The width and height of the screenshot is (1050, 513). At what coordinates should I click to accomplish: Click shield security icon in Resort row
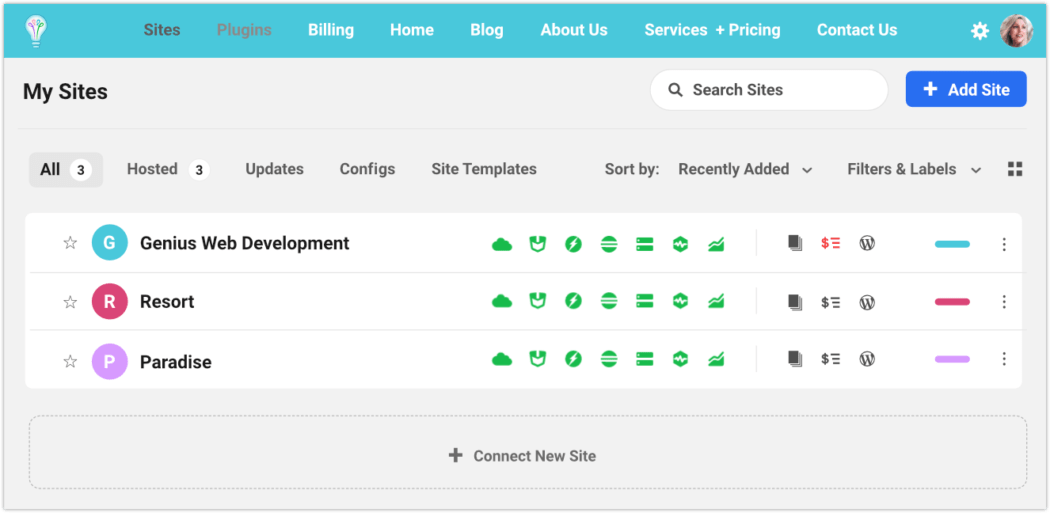tap(537, 301)
